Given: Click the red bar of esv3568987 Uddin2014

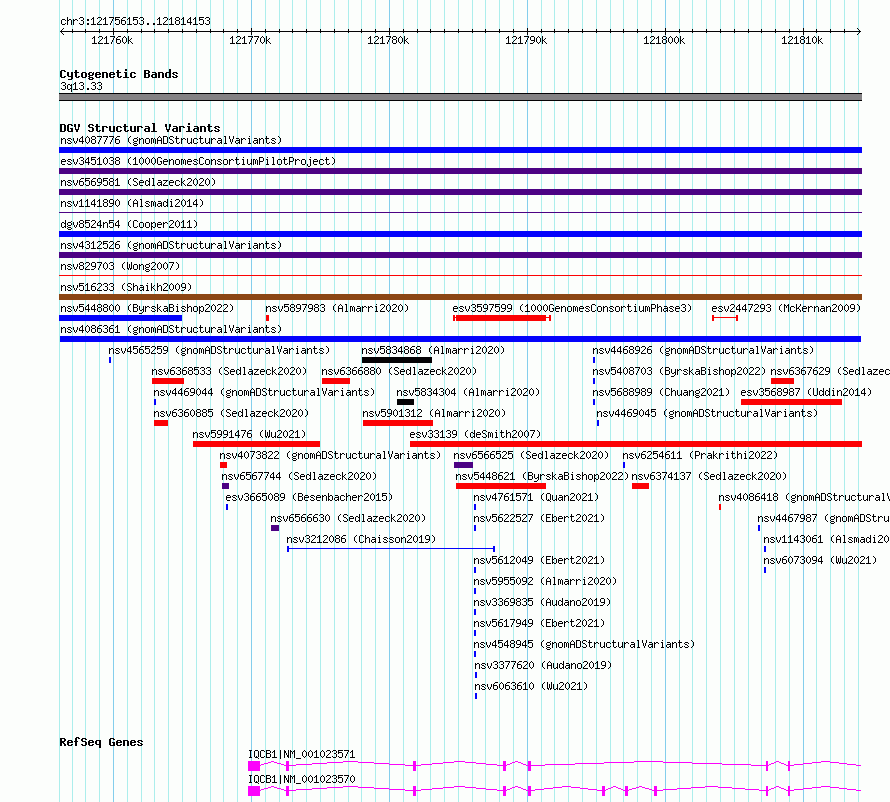Looking at the screenshot, I should (x=791, y=402).
